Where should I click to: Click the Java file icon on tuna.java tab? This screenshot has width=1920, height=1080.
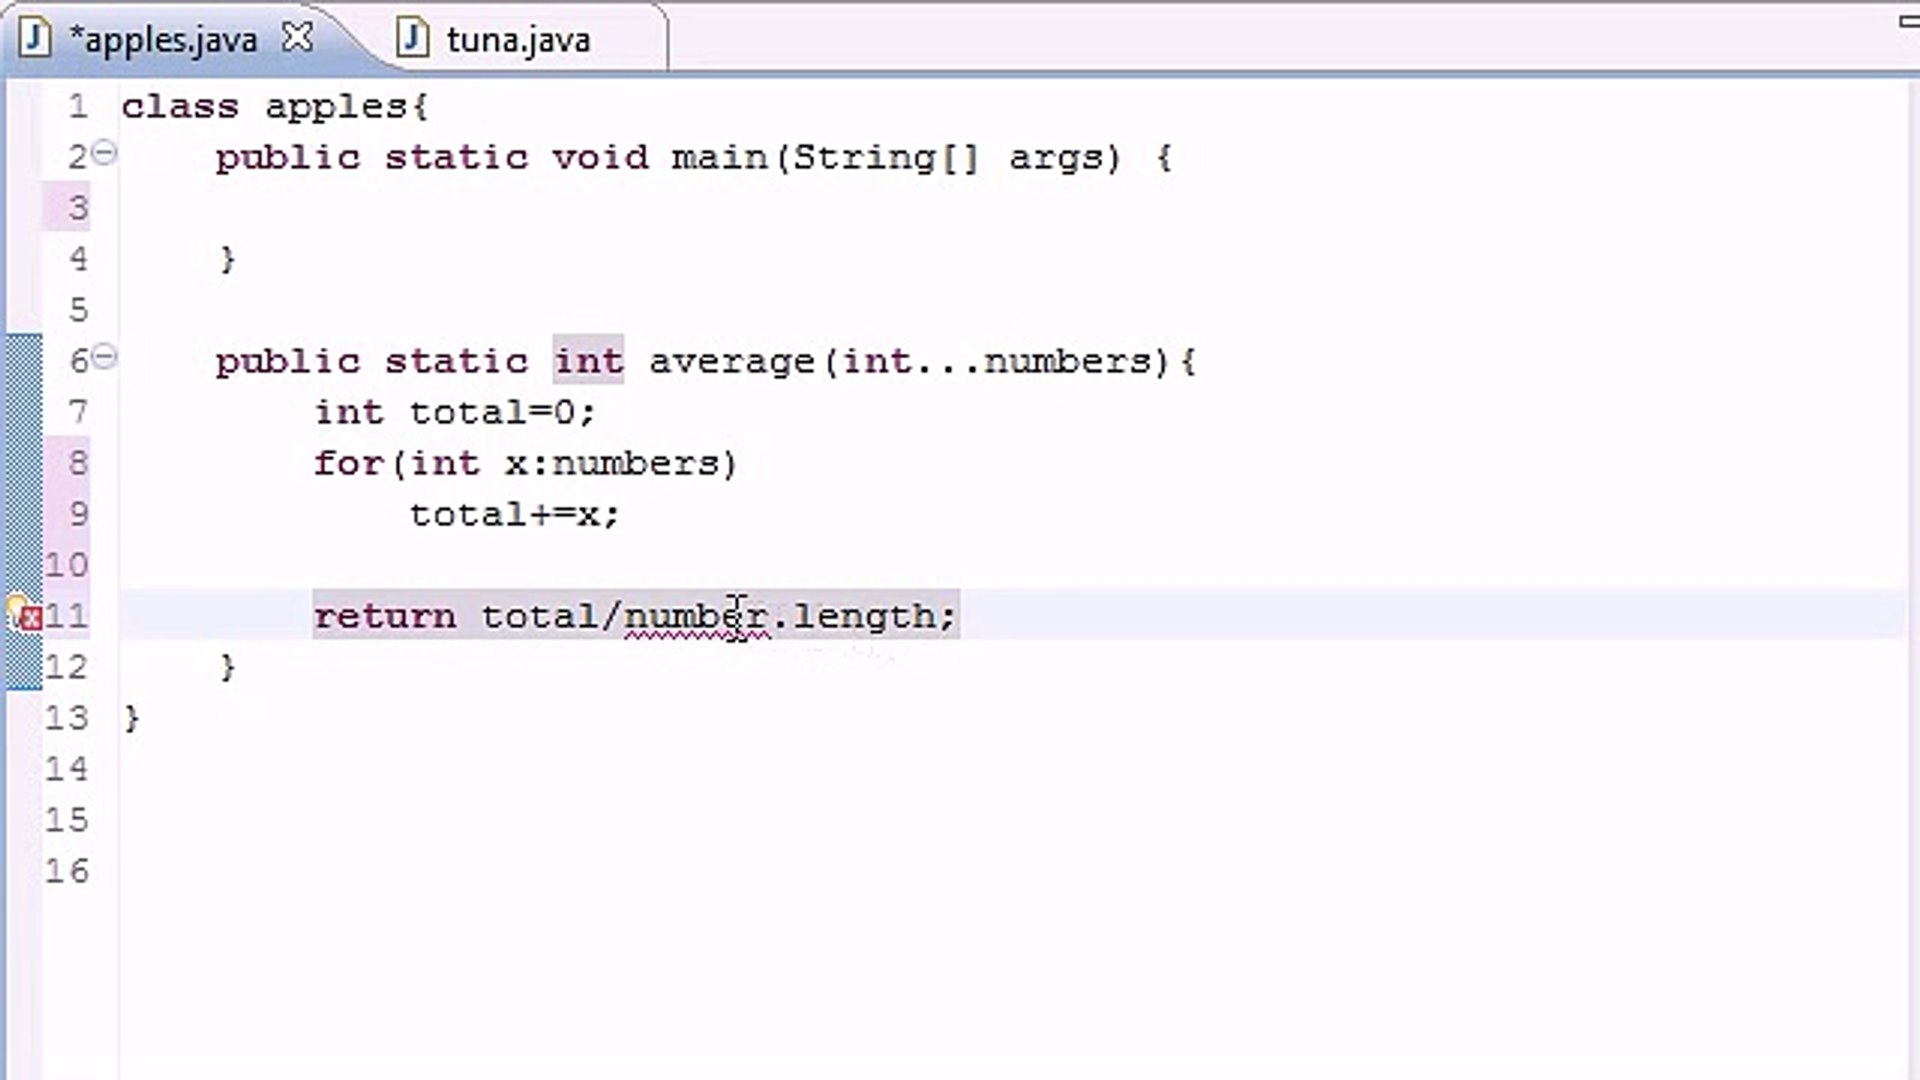point(412,39)
